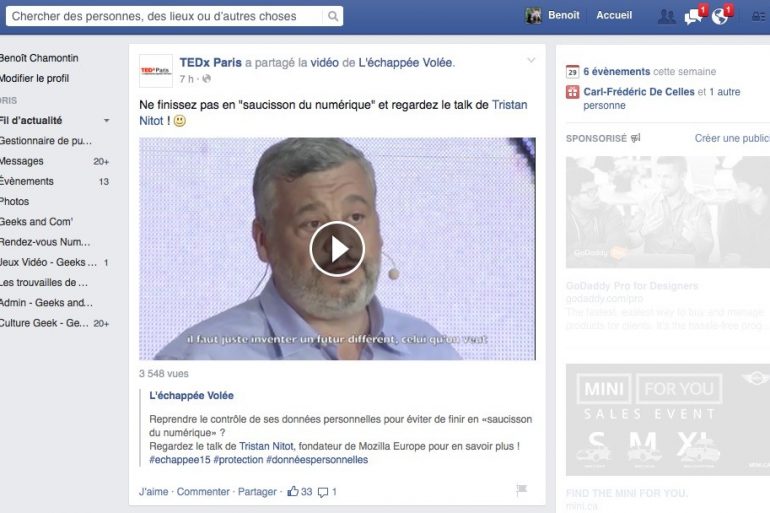The height and width of the screenshot is (513, 770).
Task: Select Messages in the left sidebar
Action: [x=22, y=161]
